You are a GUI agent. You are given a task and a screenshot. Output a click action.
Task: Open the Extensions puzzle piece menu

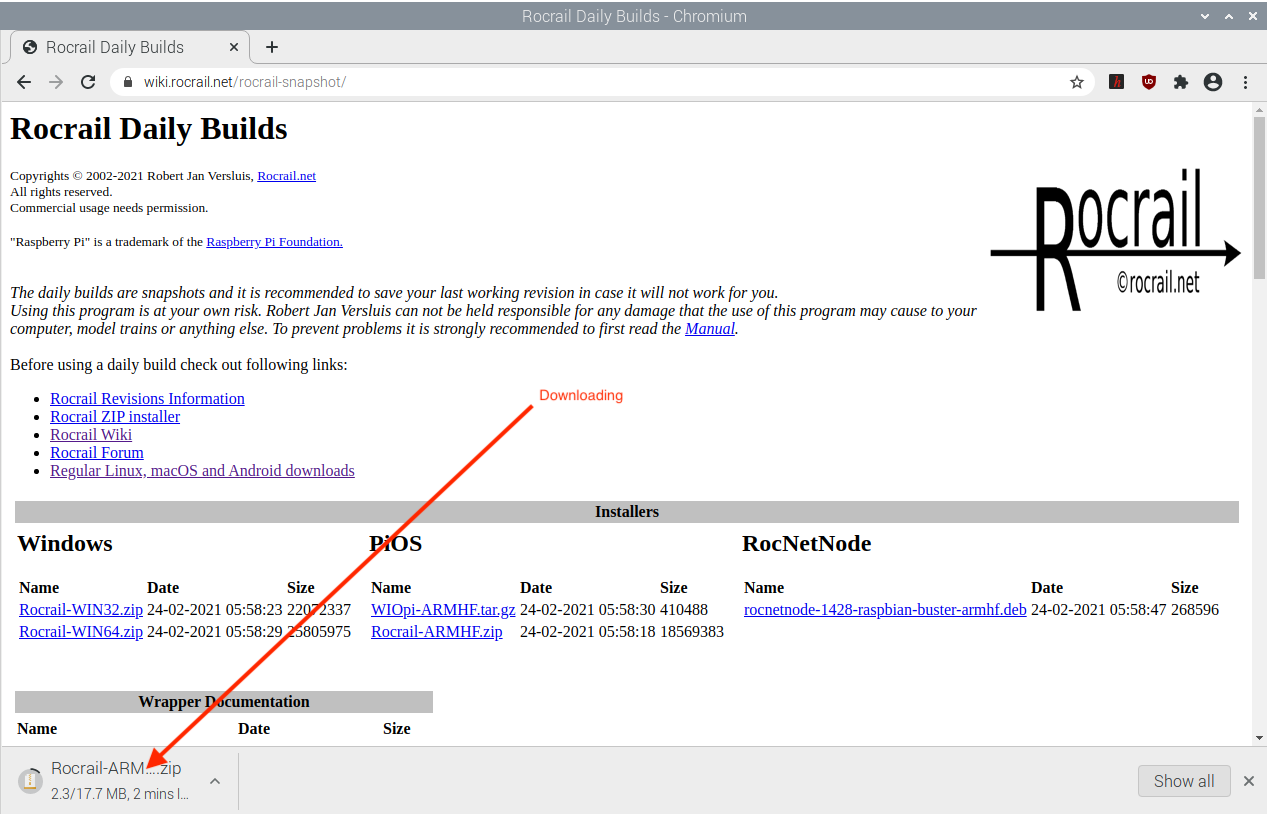[x=1181, y=82]
